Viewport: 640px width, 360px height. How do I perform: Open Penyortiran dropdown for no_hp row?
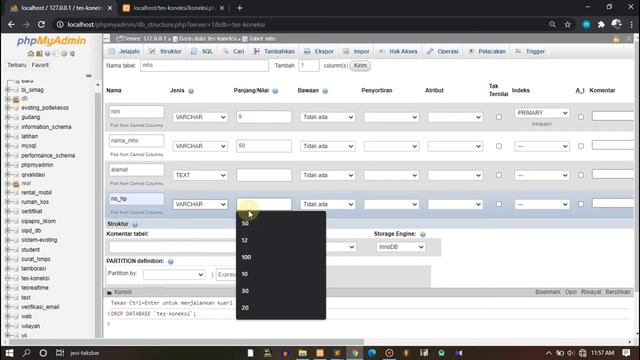(391, 204)
